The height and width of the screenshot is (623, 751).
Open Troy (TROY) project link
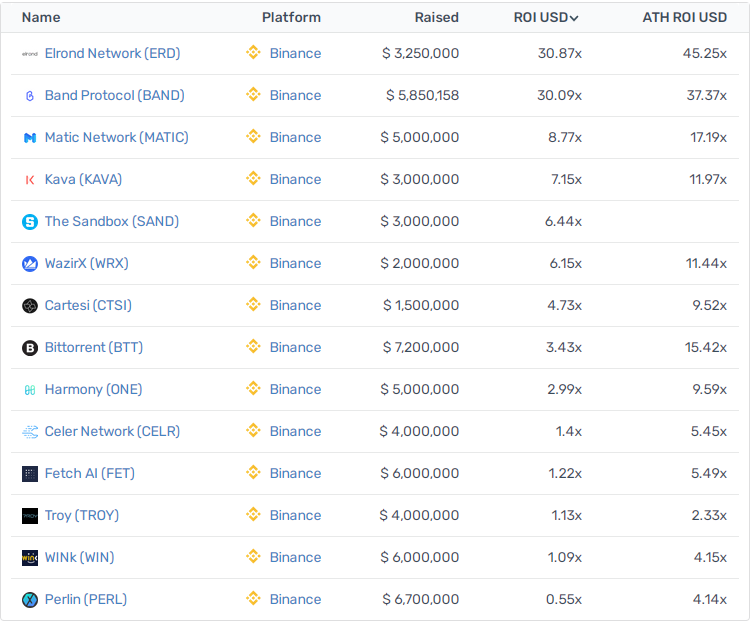82,516
